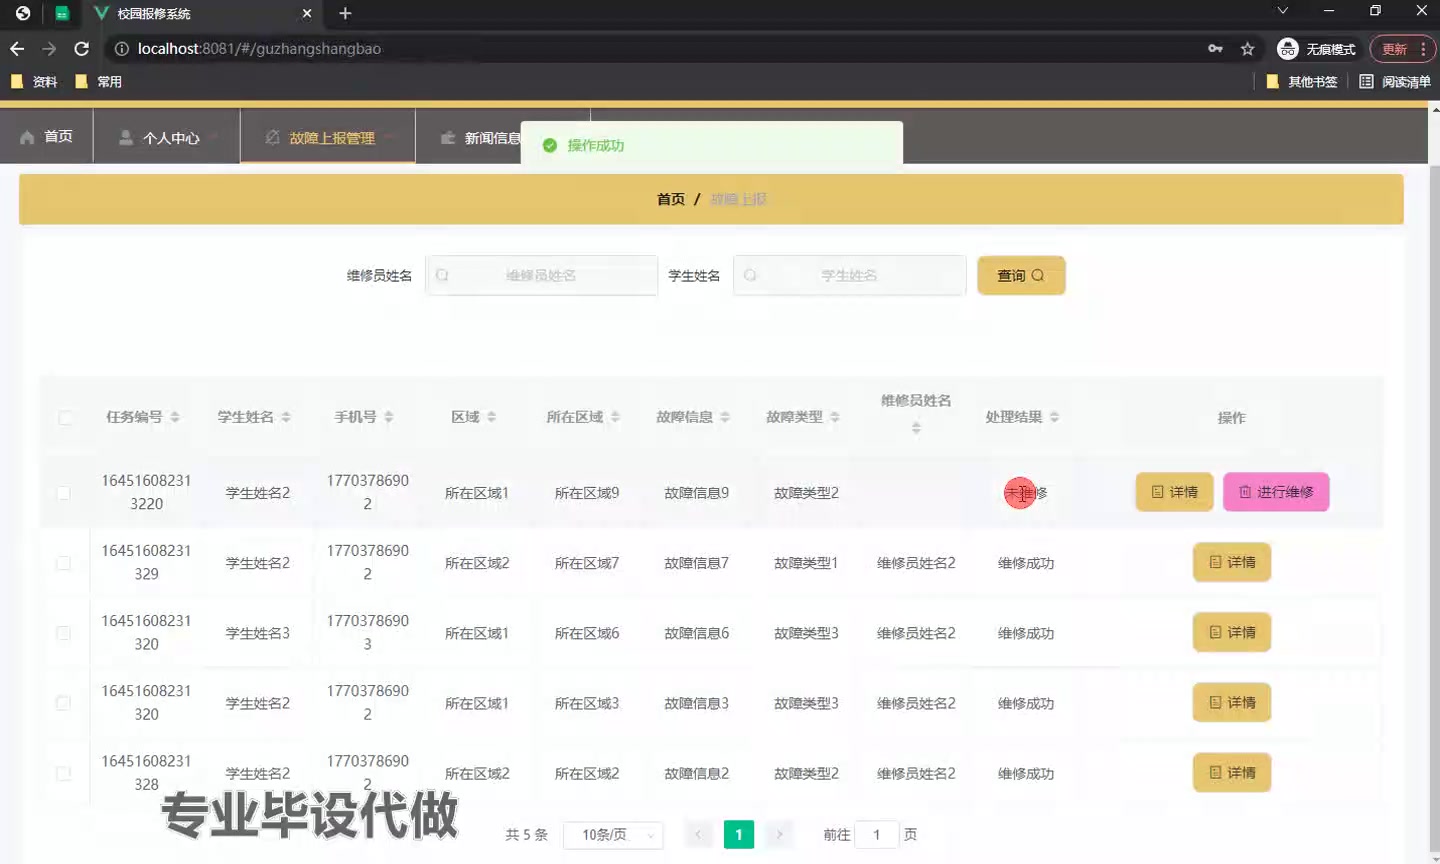This screenshot has width=1440, height=864.
Task: Sort table by 区域 column
Action: coord(491,417)
